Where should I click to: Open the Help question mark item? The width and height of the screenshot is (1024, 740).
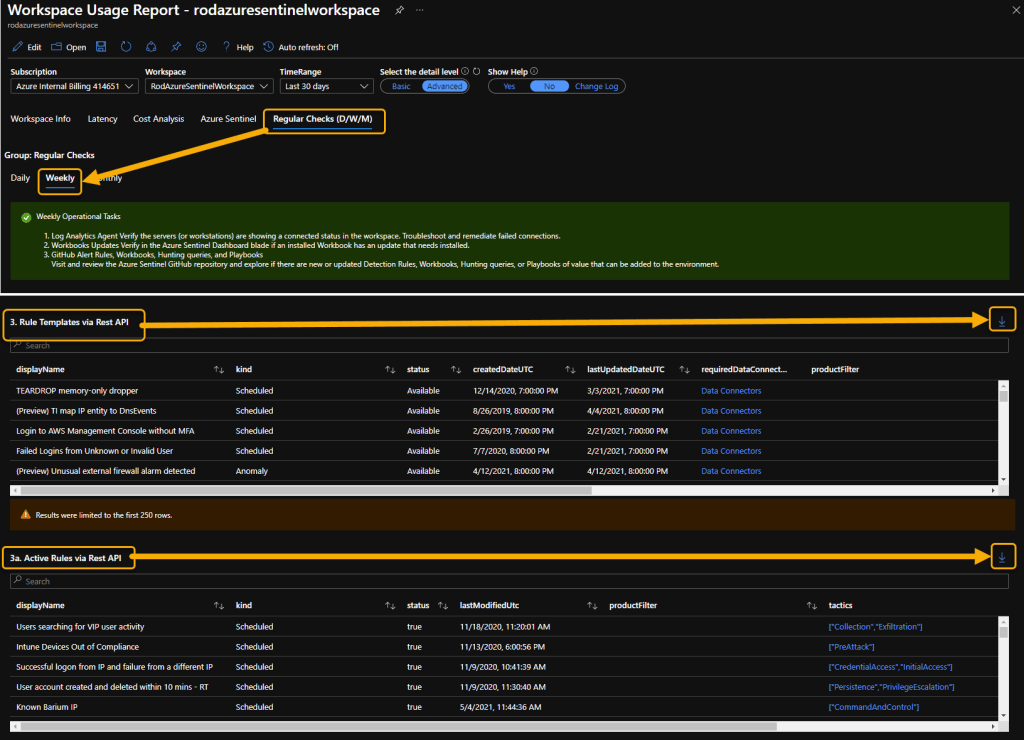pyautogui.click(x=238, y=47)
